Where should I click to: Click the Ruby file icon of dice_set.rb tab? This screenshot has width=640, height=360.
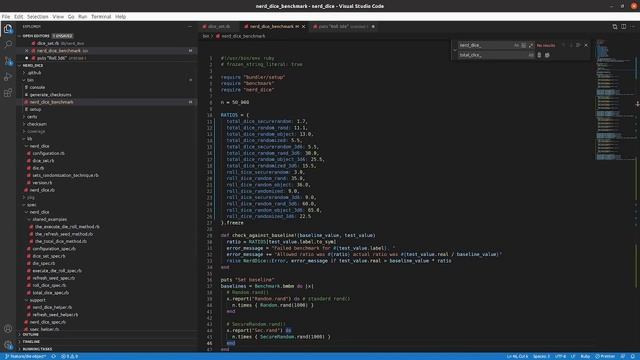(204, 27)
